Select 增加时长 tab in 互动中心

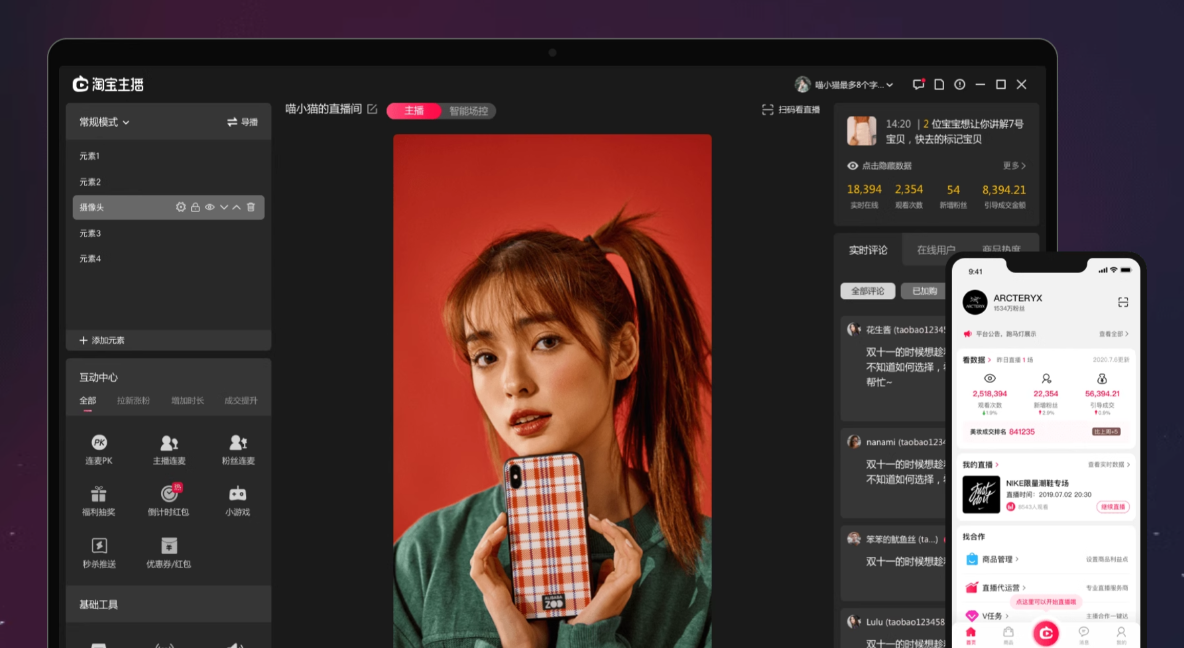click(x=187, y=400)
